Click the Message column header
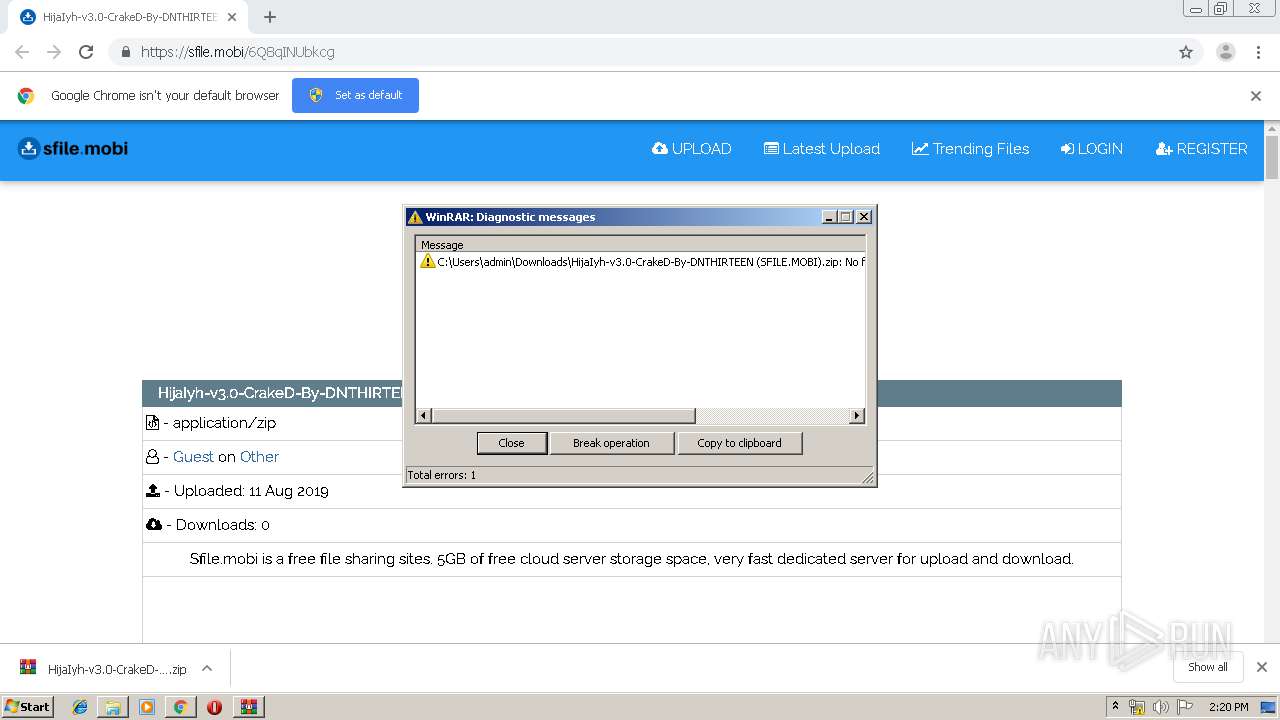The width and height of the screenshot is (1280, 720). point(640,244)
